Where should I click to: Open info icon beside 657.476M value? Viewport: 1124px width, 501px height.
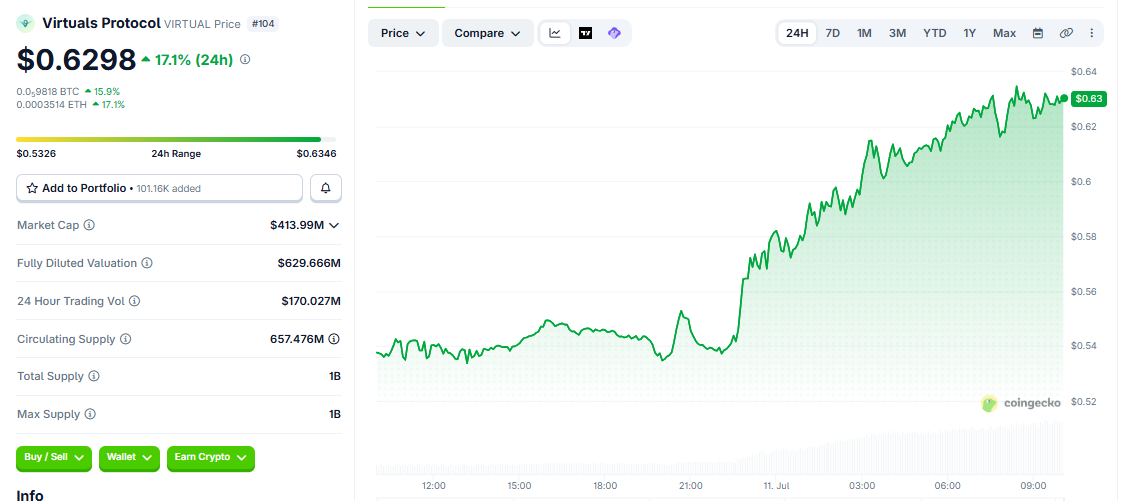click(x=334, y=339)
